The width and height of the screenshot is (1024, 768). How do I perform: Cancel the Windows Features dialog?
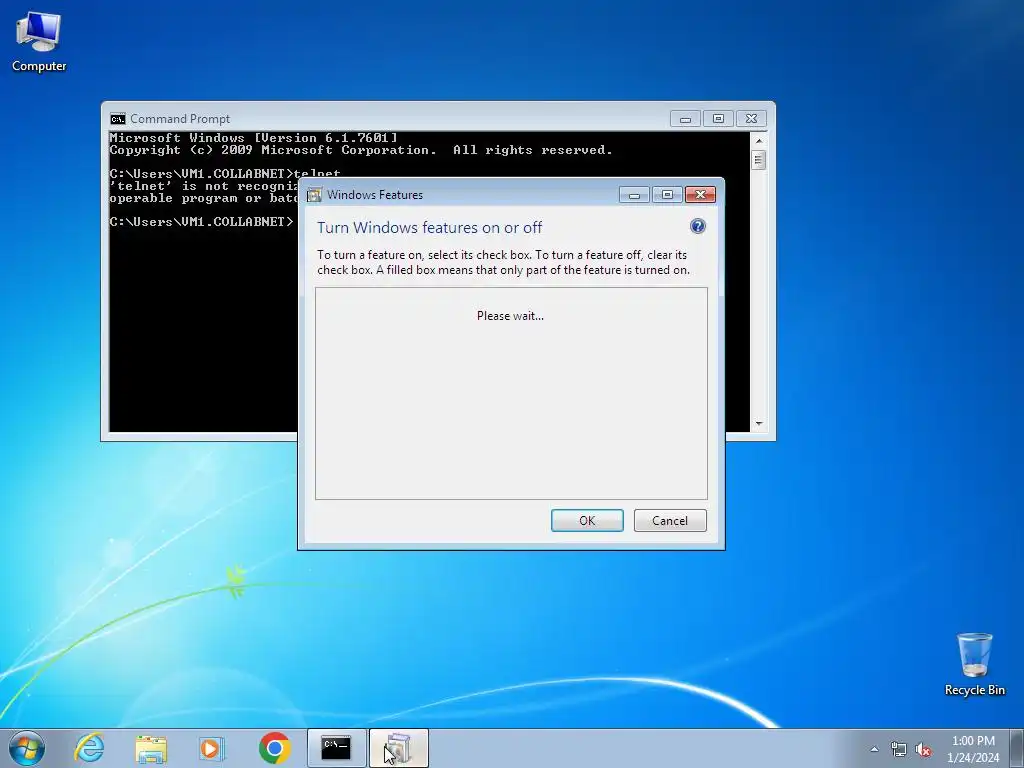[670, 520]
